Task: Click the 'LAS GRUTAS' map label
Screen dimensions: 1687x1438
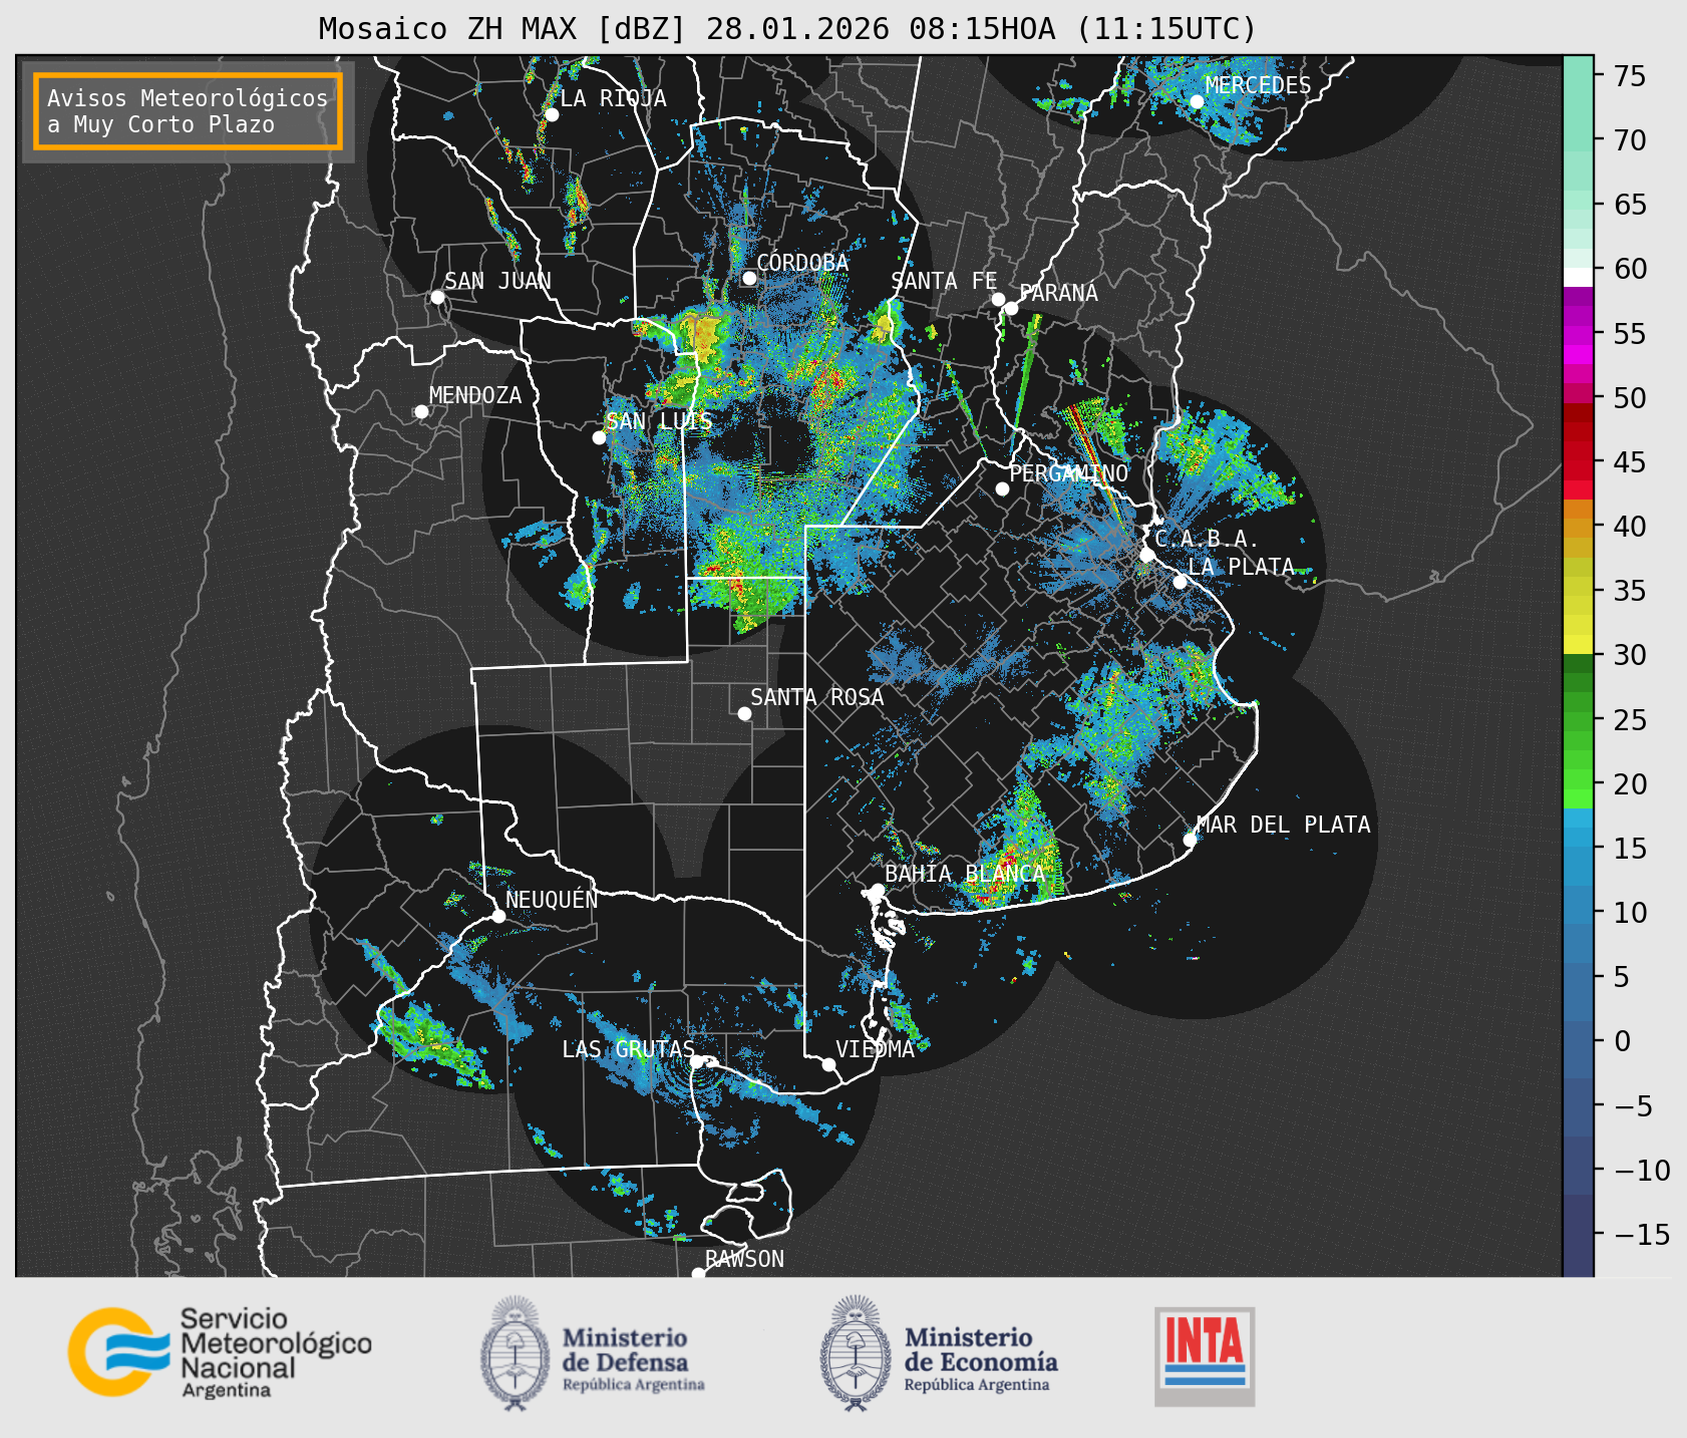Action: 628,1049
